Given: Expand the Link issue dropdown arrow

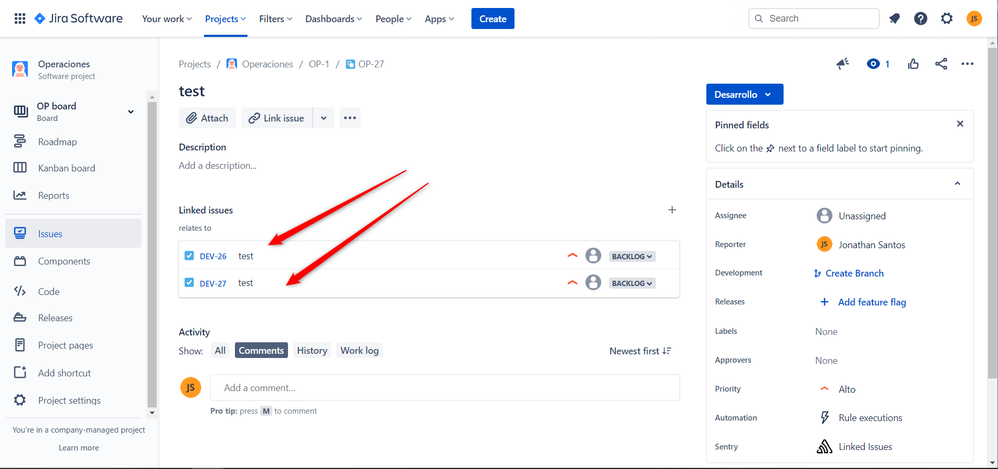Looking at the screenshot, I should coord(323,118).
